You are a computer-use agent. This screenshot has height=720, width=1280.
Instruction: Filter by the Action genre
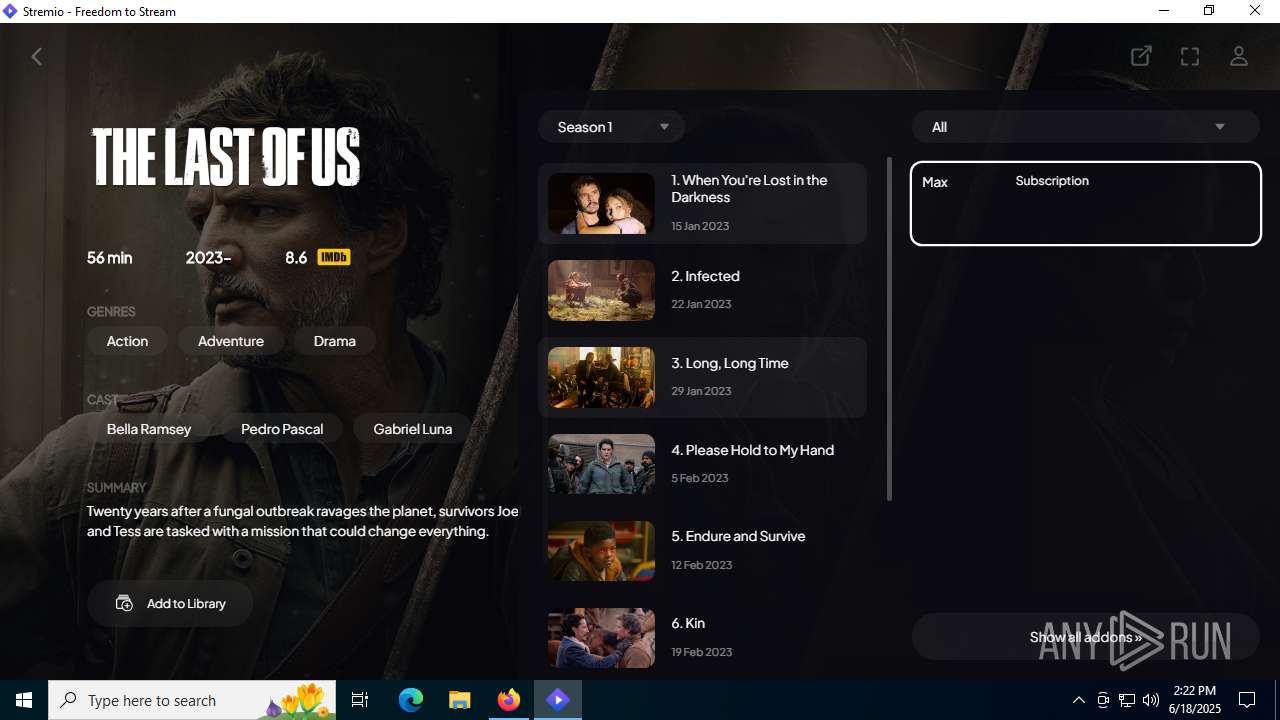[127, 341]
